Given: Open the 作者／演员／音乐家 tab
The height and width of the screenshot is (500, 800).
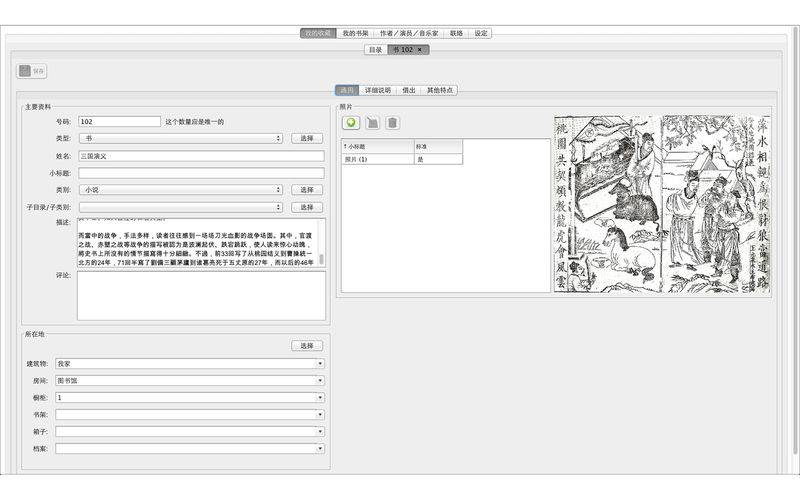Looking at the screenshot, I should click(409, 33).
